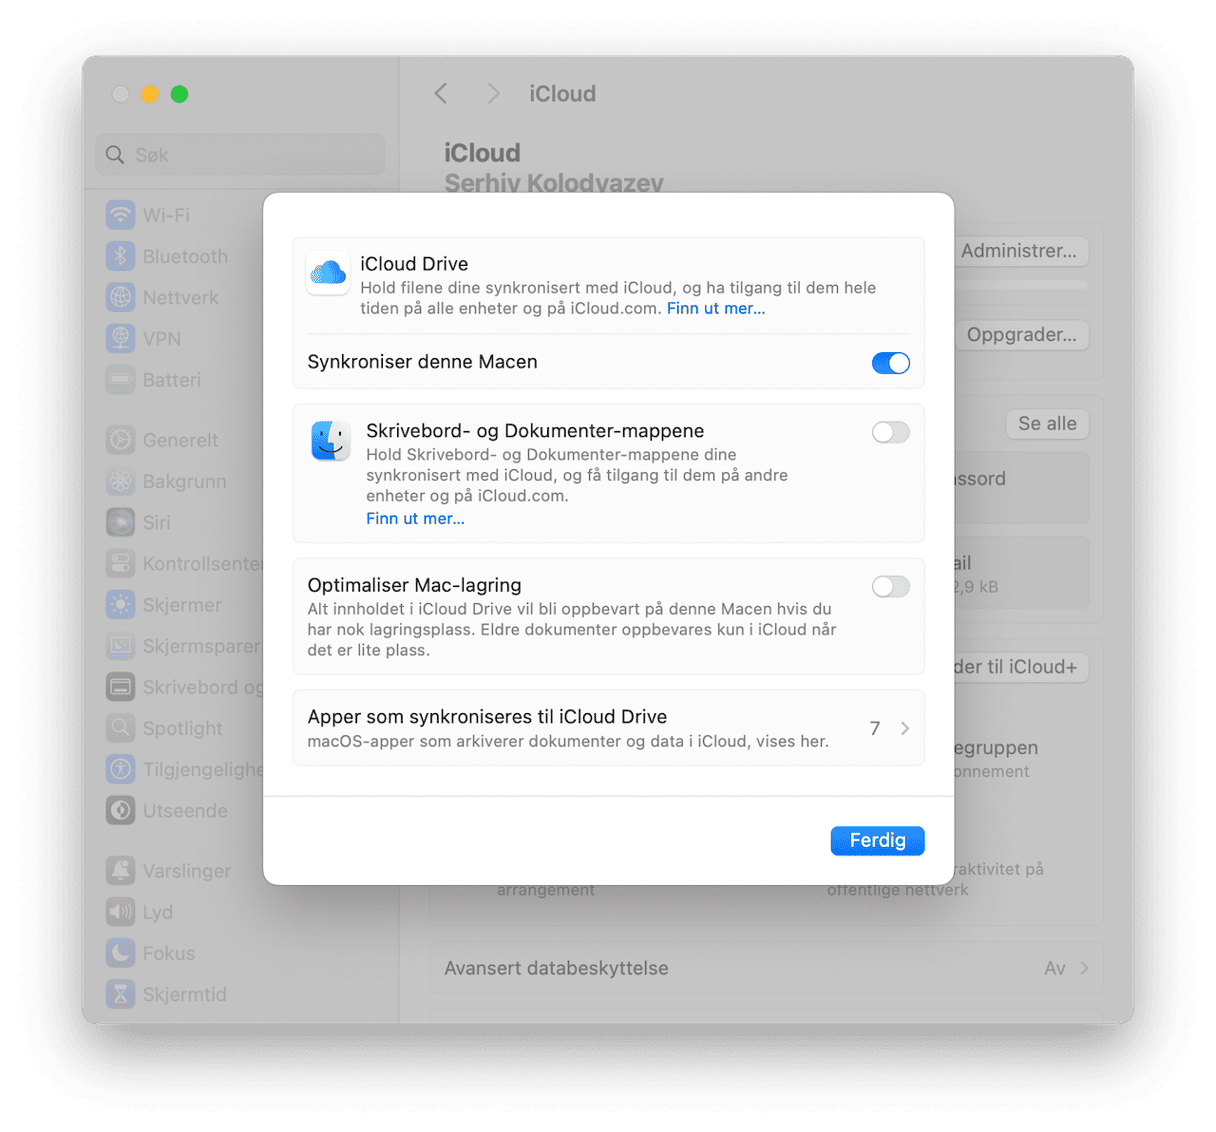Select Bakgrunn label in sidebar
The height and width of the screenshot is (1132, 1216).
coord(185,481)
